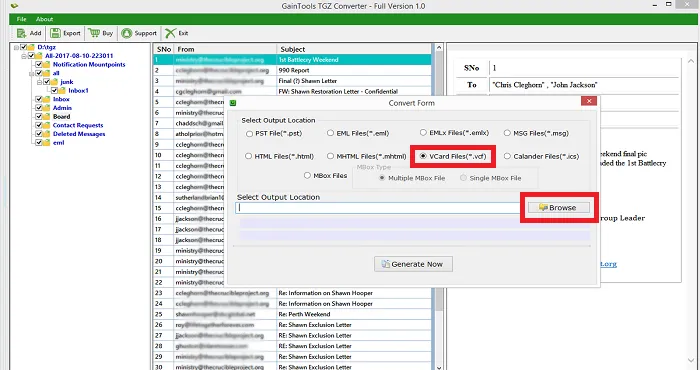Select row 26 'Re: Shawn Exclusion Letter'
This screenshot has height=370, width=700.
[292, 325]
